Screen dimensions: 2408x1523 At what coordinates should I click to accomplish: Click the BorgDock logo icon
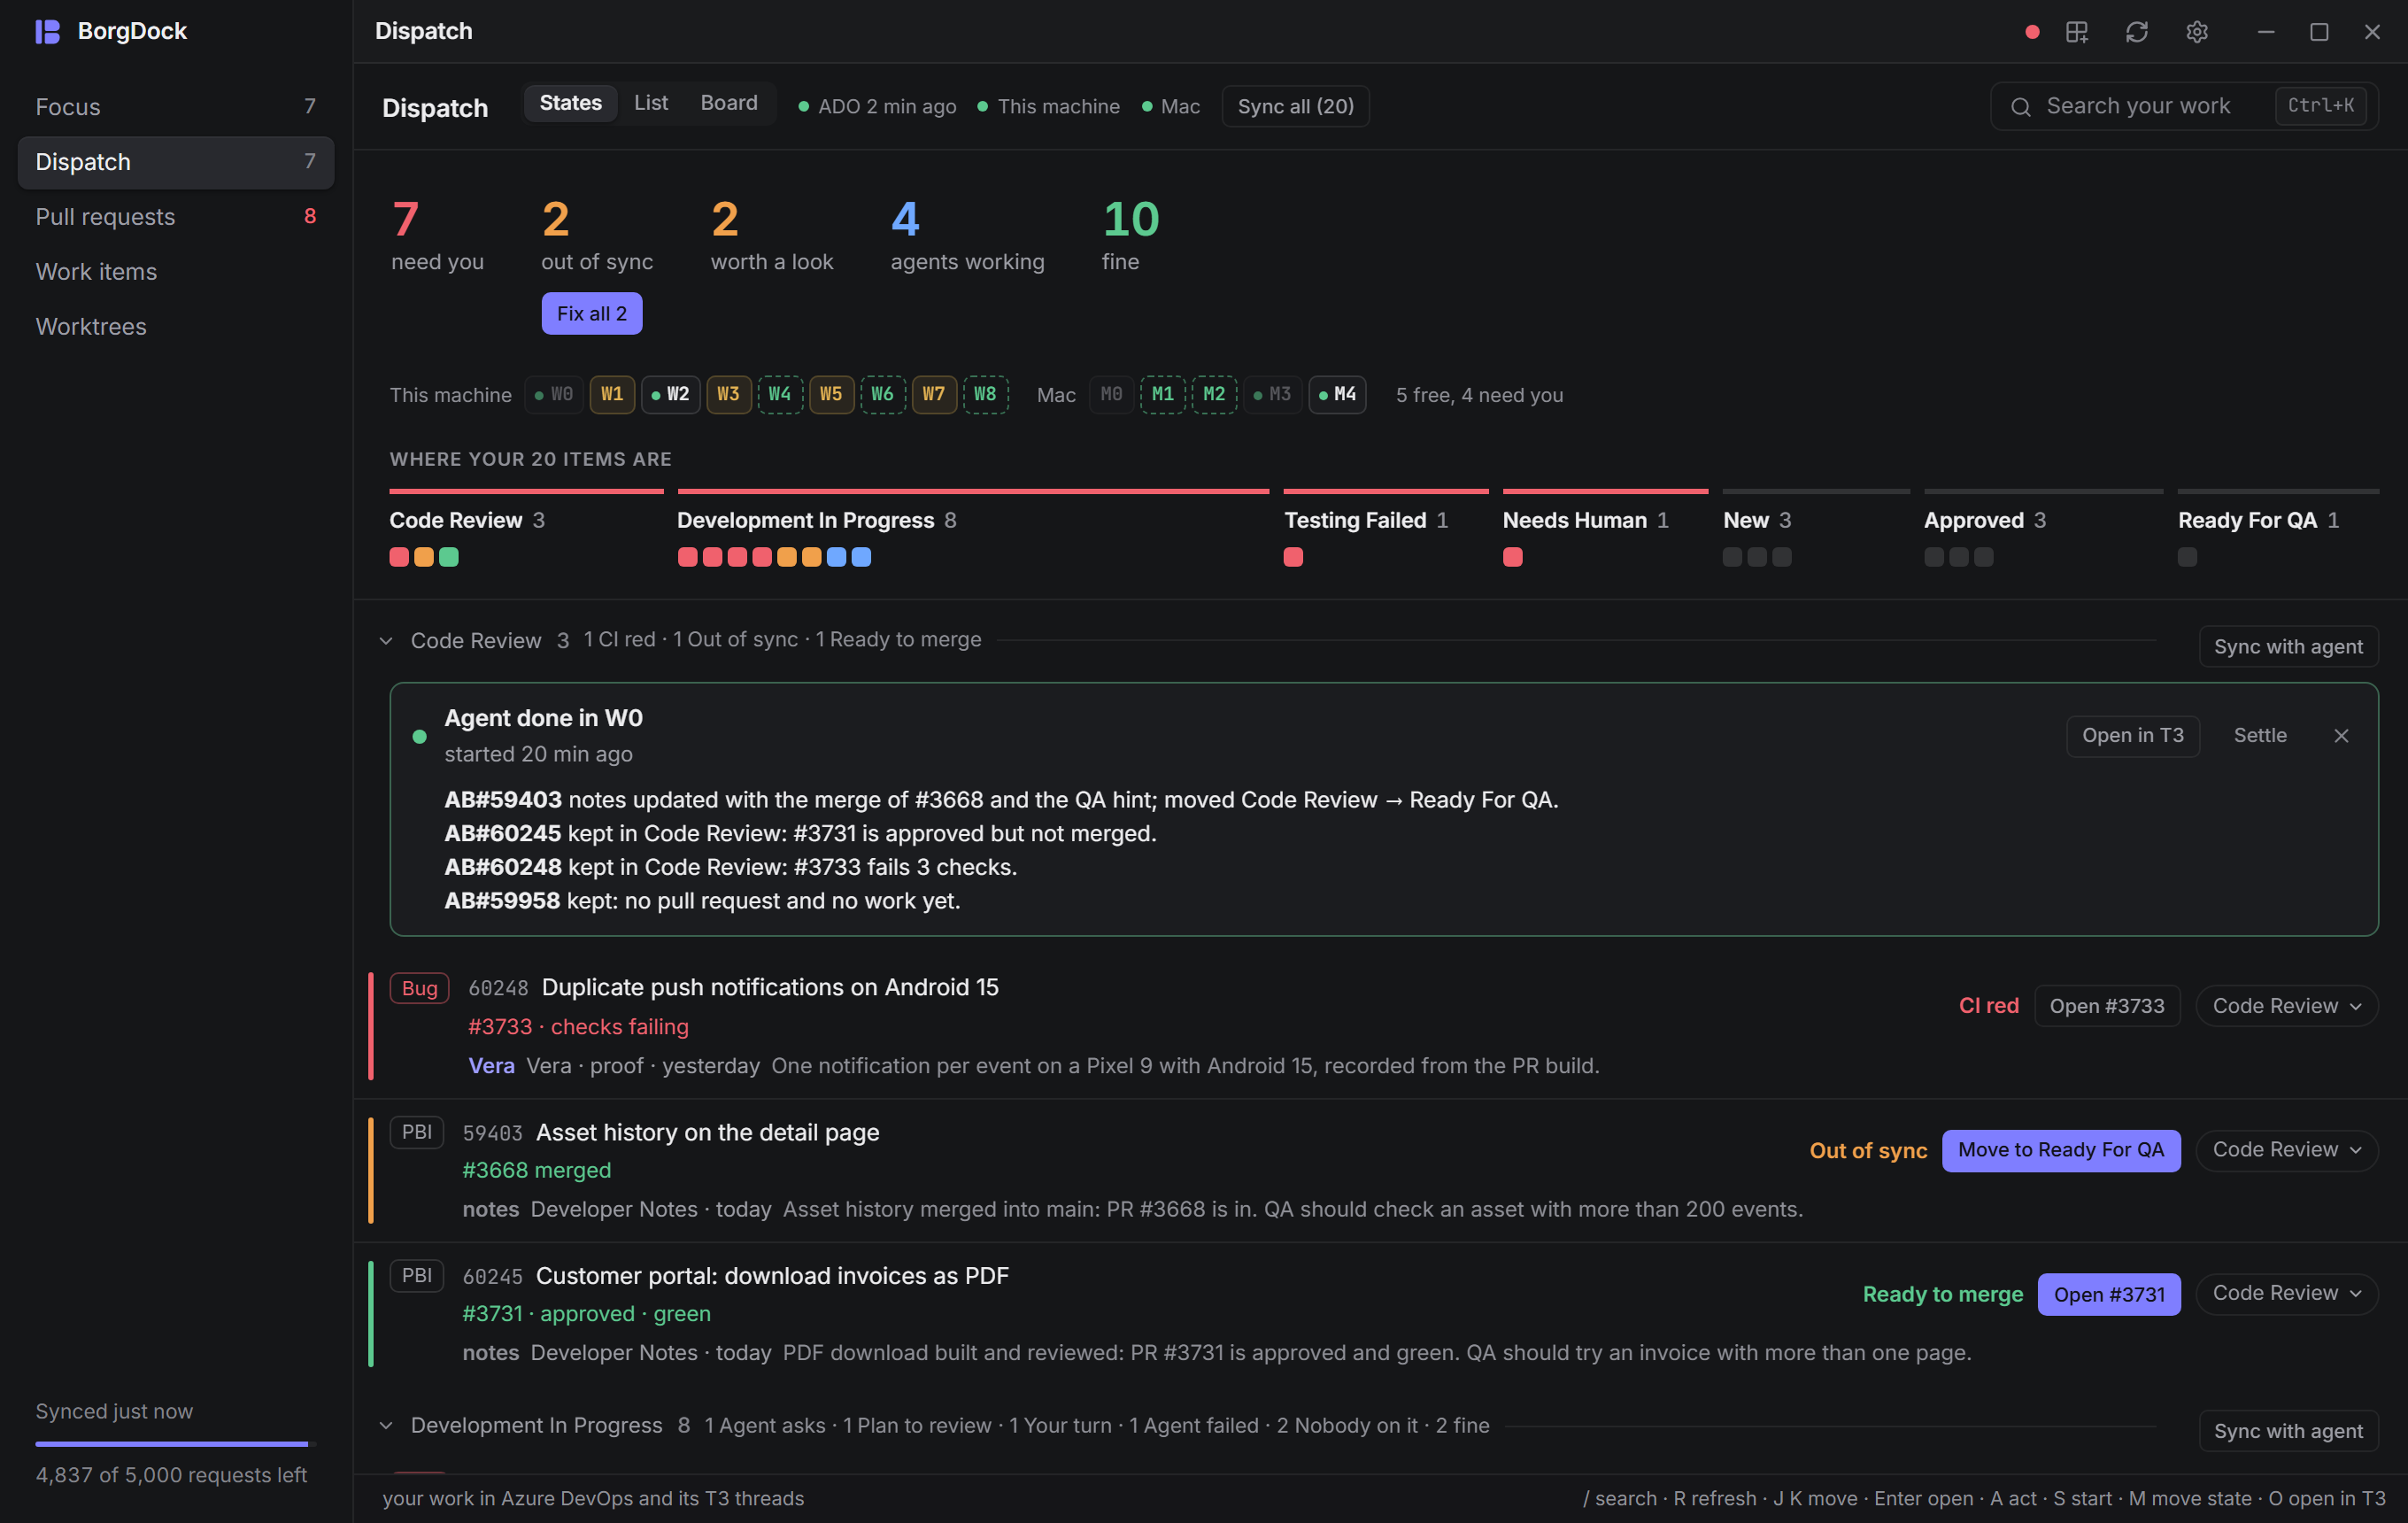coord(47,31)
